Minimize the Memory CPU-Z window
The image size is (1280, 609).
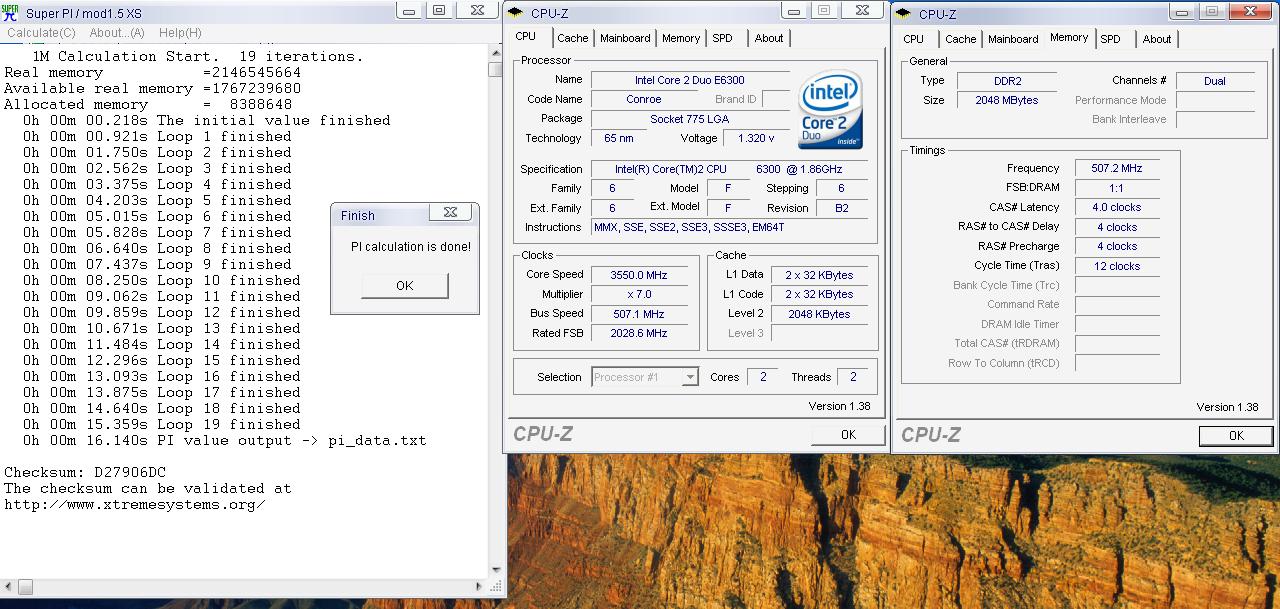(1183, 10)
